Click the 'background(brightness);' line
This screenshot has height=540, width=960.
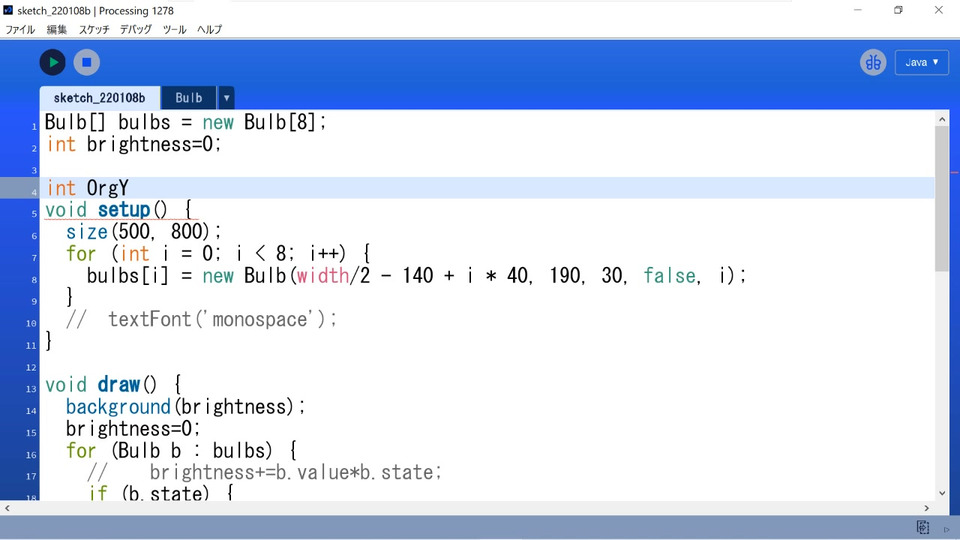[x=186, y=407]
